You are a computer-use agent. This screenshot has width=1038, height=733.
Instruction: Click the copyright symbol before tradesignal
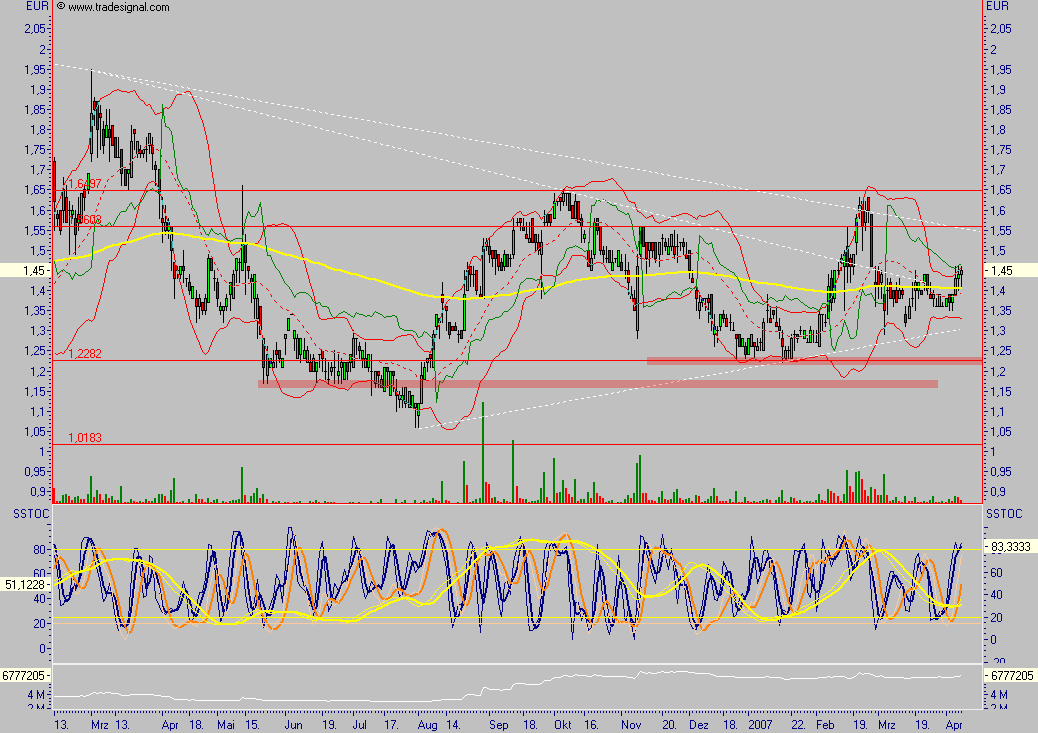[61, 6]
